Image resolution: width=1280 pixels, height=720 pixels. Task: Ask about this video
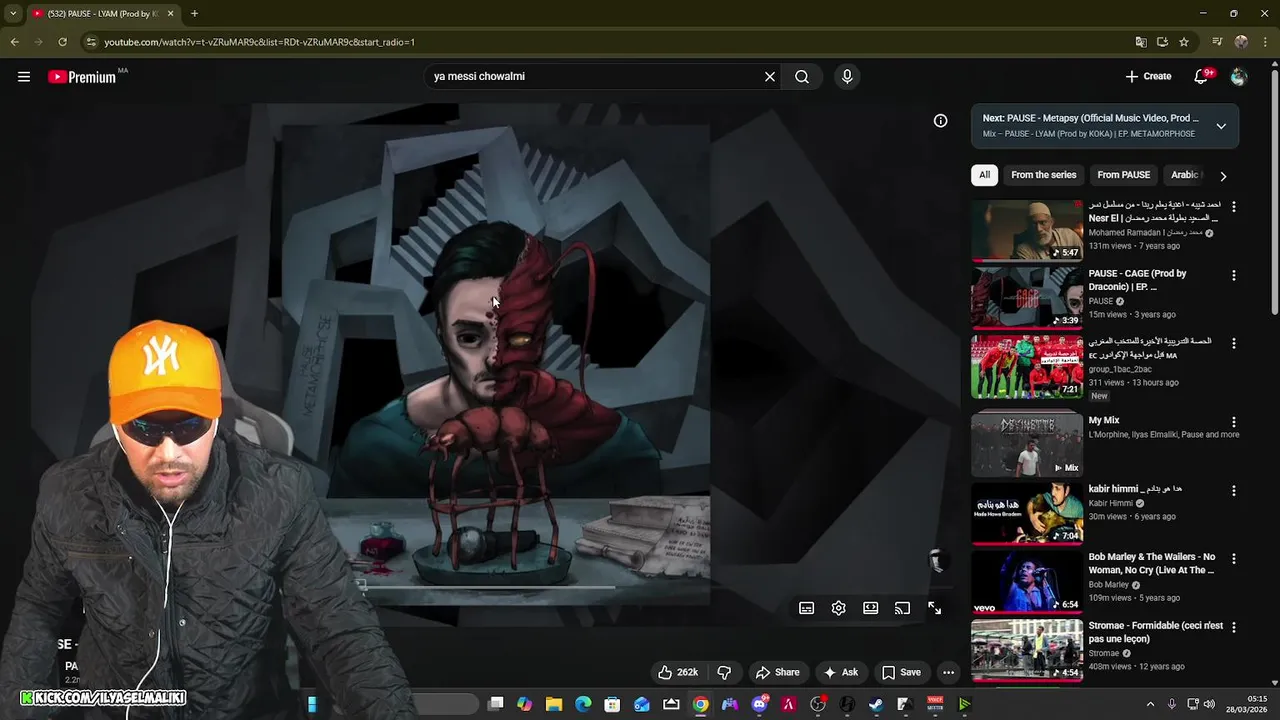[840, 672]
